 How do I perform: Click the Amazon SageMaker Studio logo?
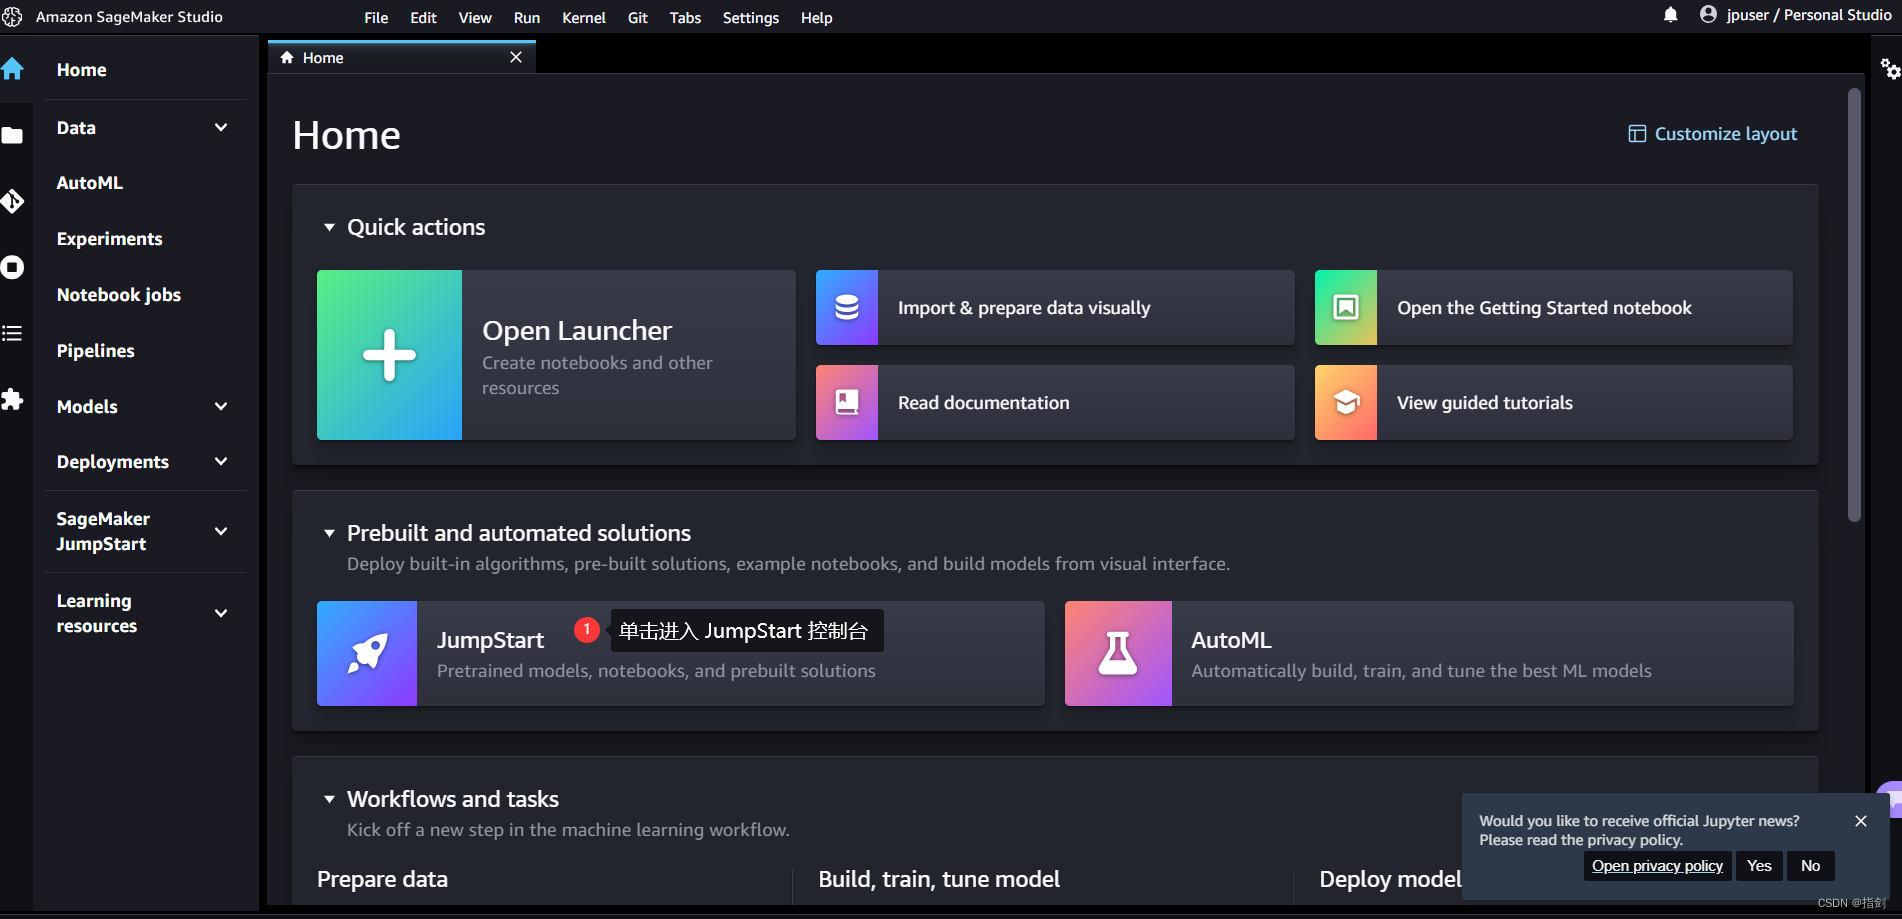[x=12, y=17]
